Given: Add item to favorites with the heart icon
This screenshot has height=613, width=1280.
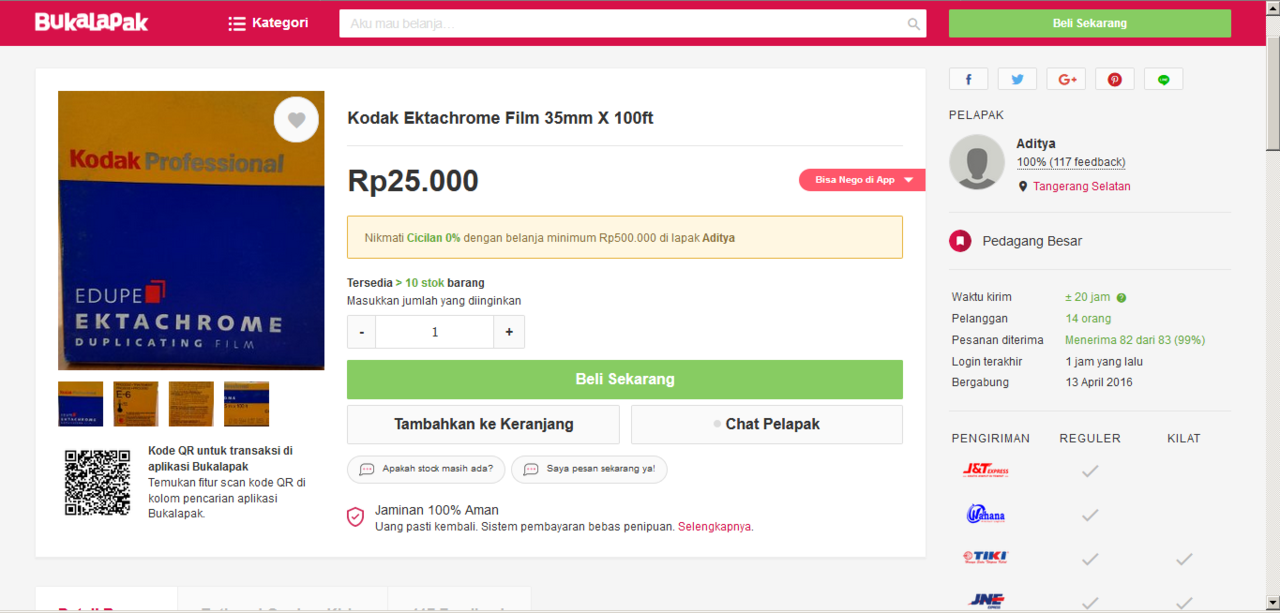Looking at the screenshot, I should 296,119.
